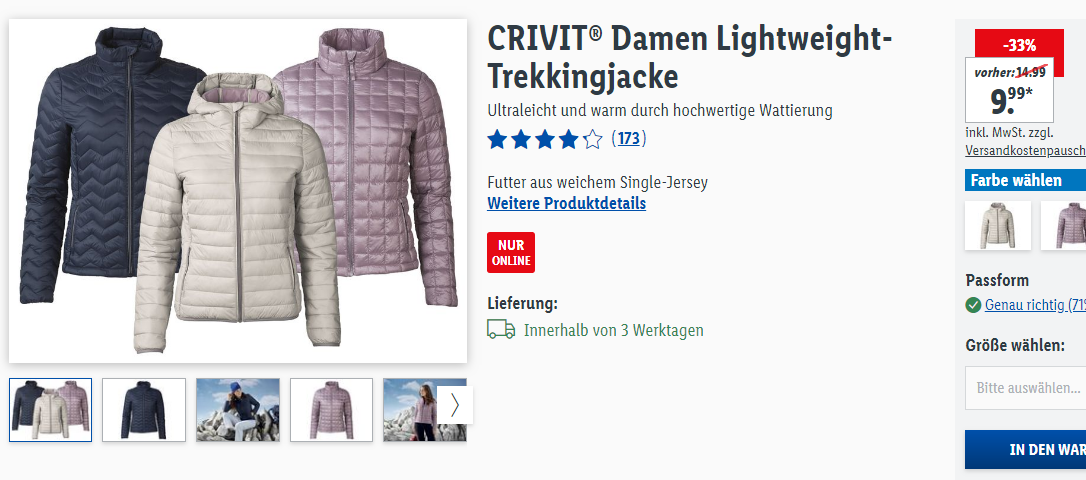Open the 173 reviews link
The width and height of the screenshot is (1086, 480).
click(629, 139)
